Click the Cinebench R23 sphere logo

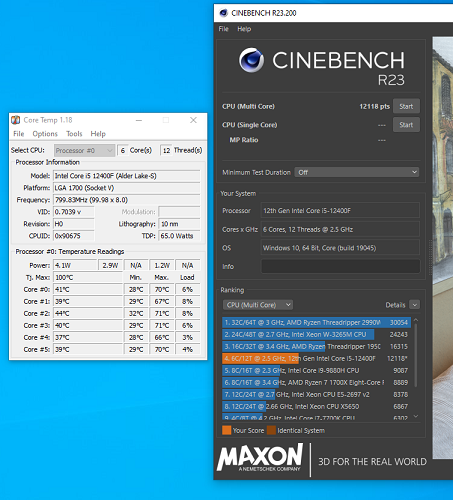coord(251,60)
